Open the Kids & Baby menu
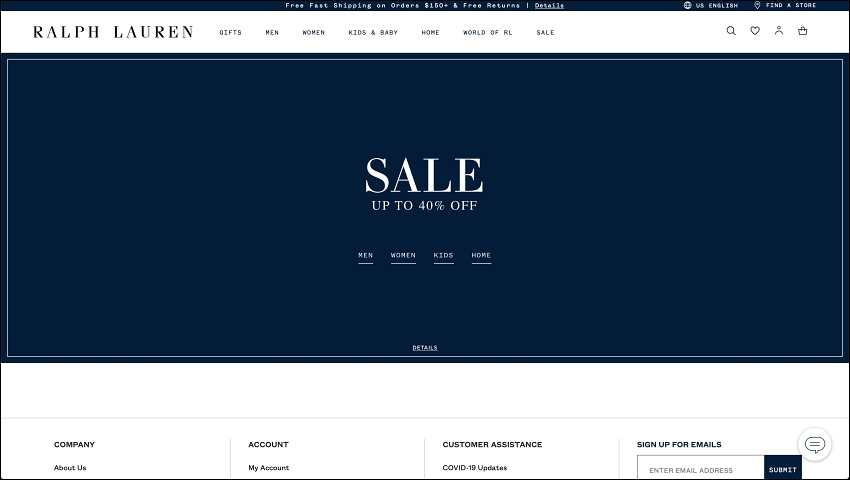Screen dimensions: 850x480 pyautogui.click(x=373, y=33)
